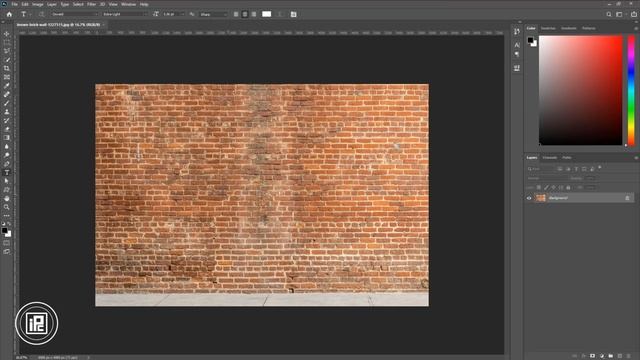The image size is (640, 360).
Task: Select the Clone Stamp tool
Action: click(x=7, y=111)
